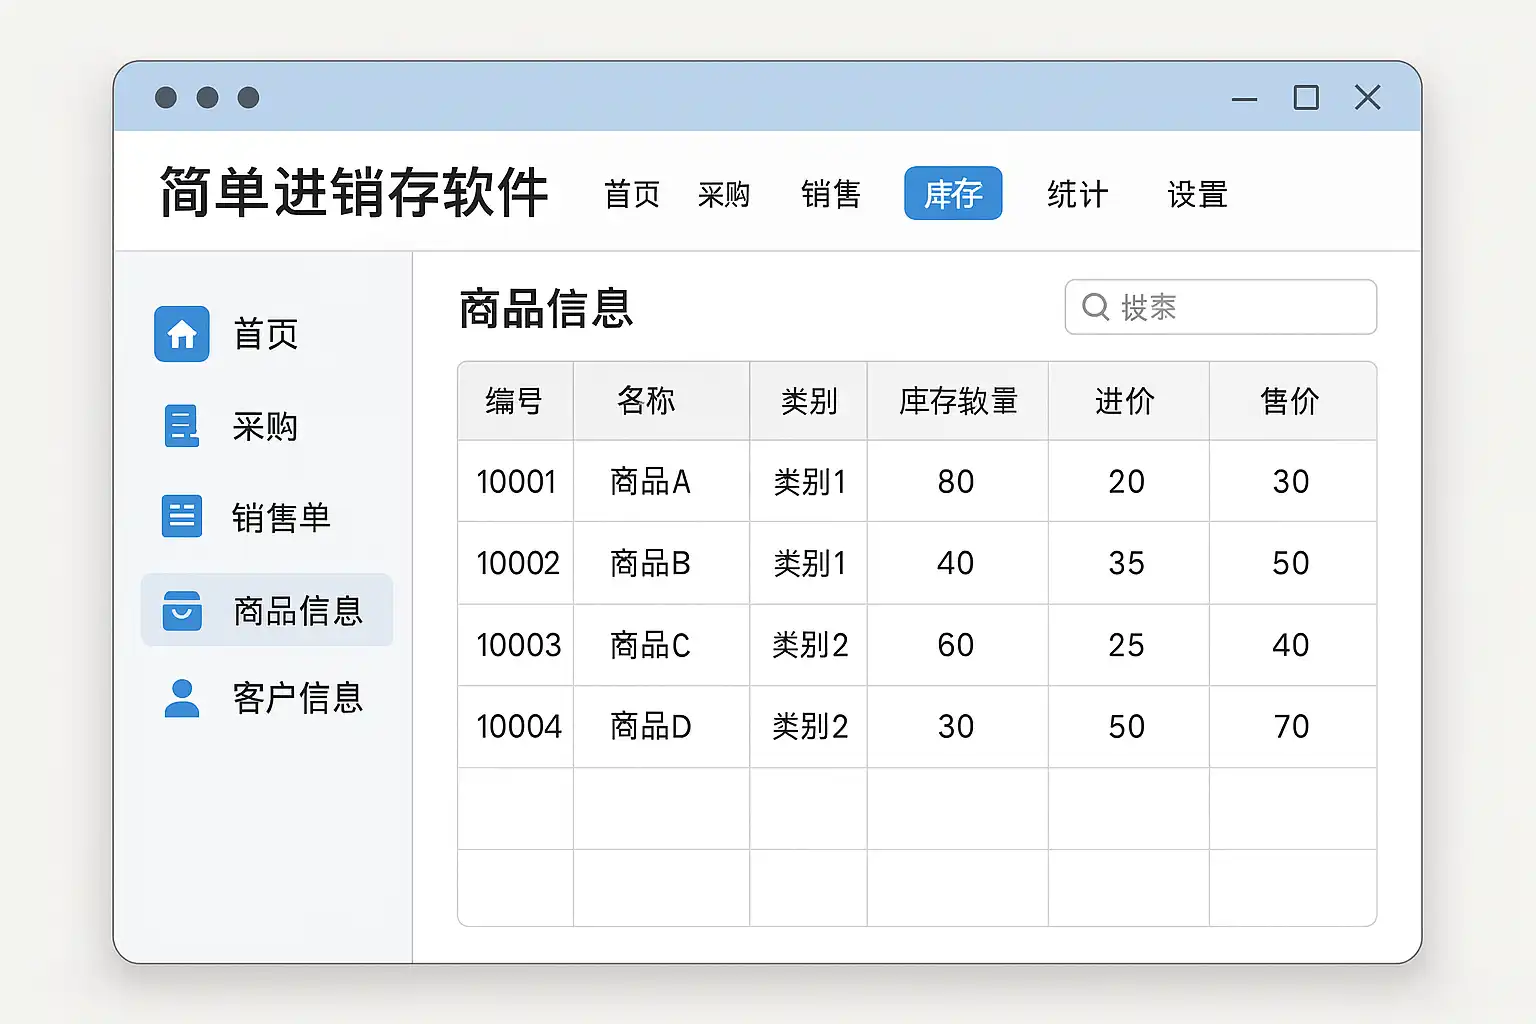
Task: Switch to the 统计 tab
Action: (1077, 194)
